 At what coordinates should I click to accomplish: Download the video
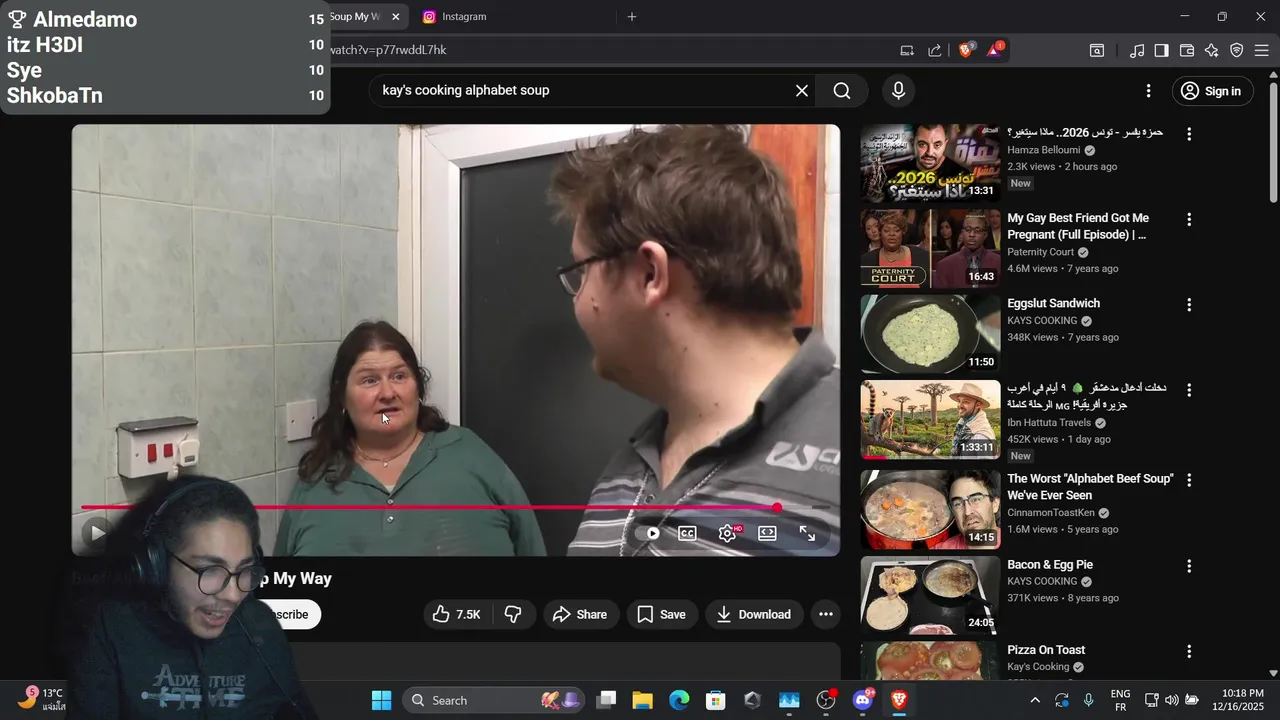[x=753, y=614]
